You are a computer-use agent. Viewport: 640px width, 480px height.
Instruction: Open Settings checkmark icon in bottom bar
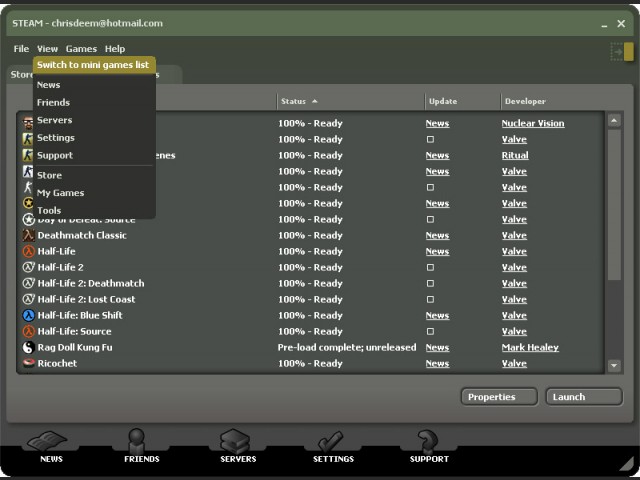tap(332, 441)
